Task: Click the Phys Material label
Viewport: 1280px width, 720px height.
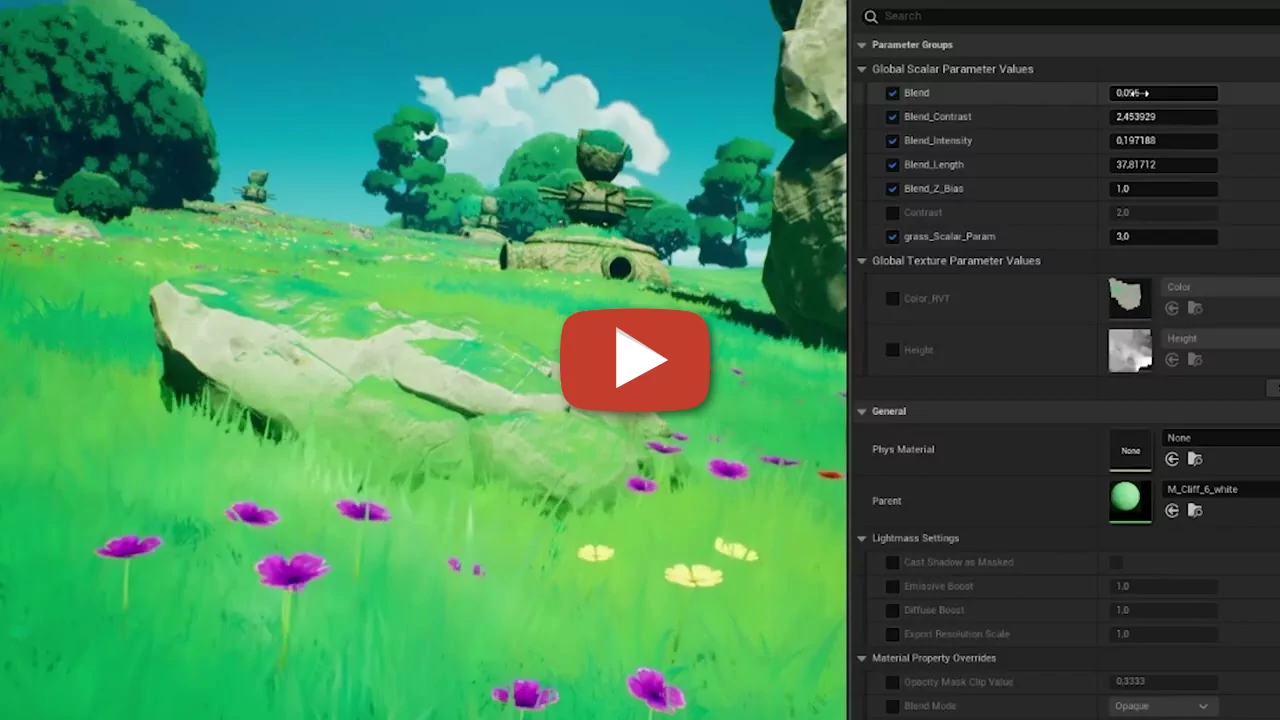Action: pos(903,450)
